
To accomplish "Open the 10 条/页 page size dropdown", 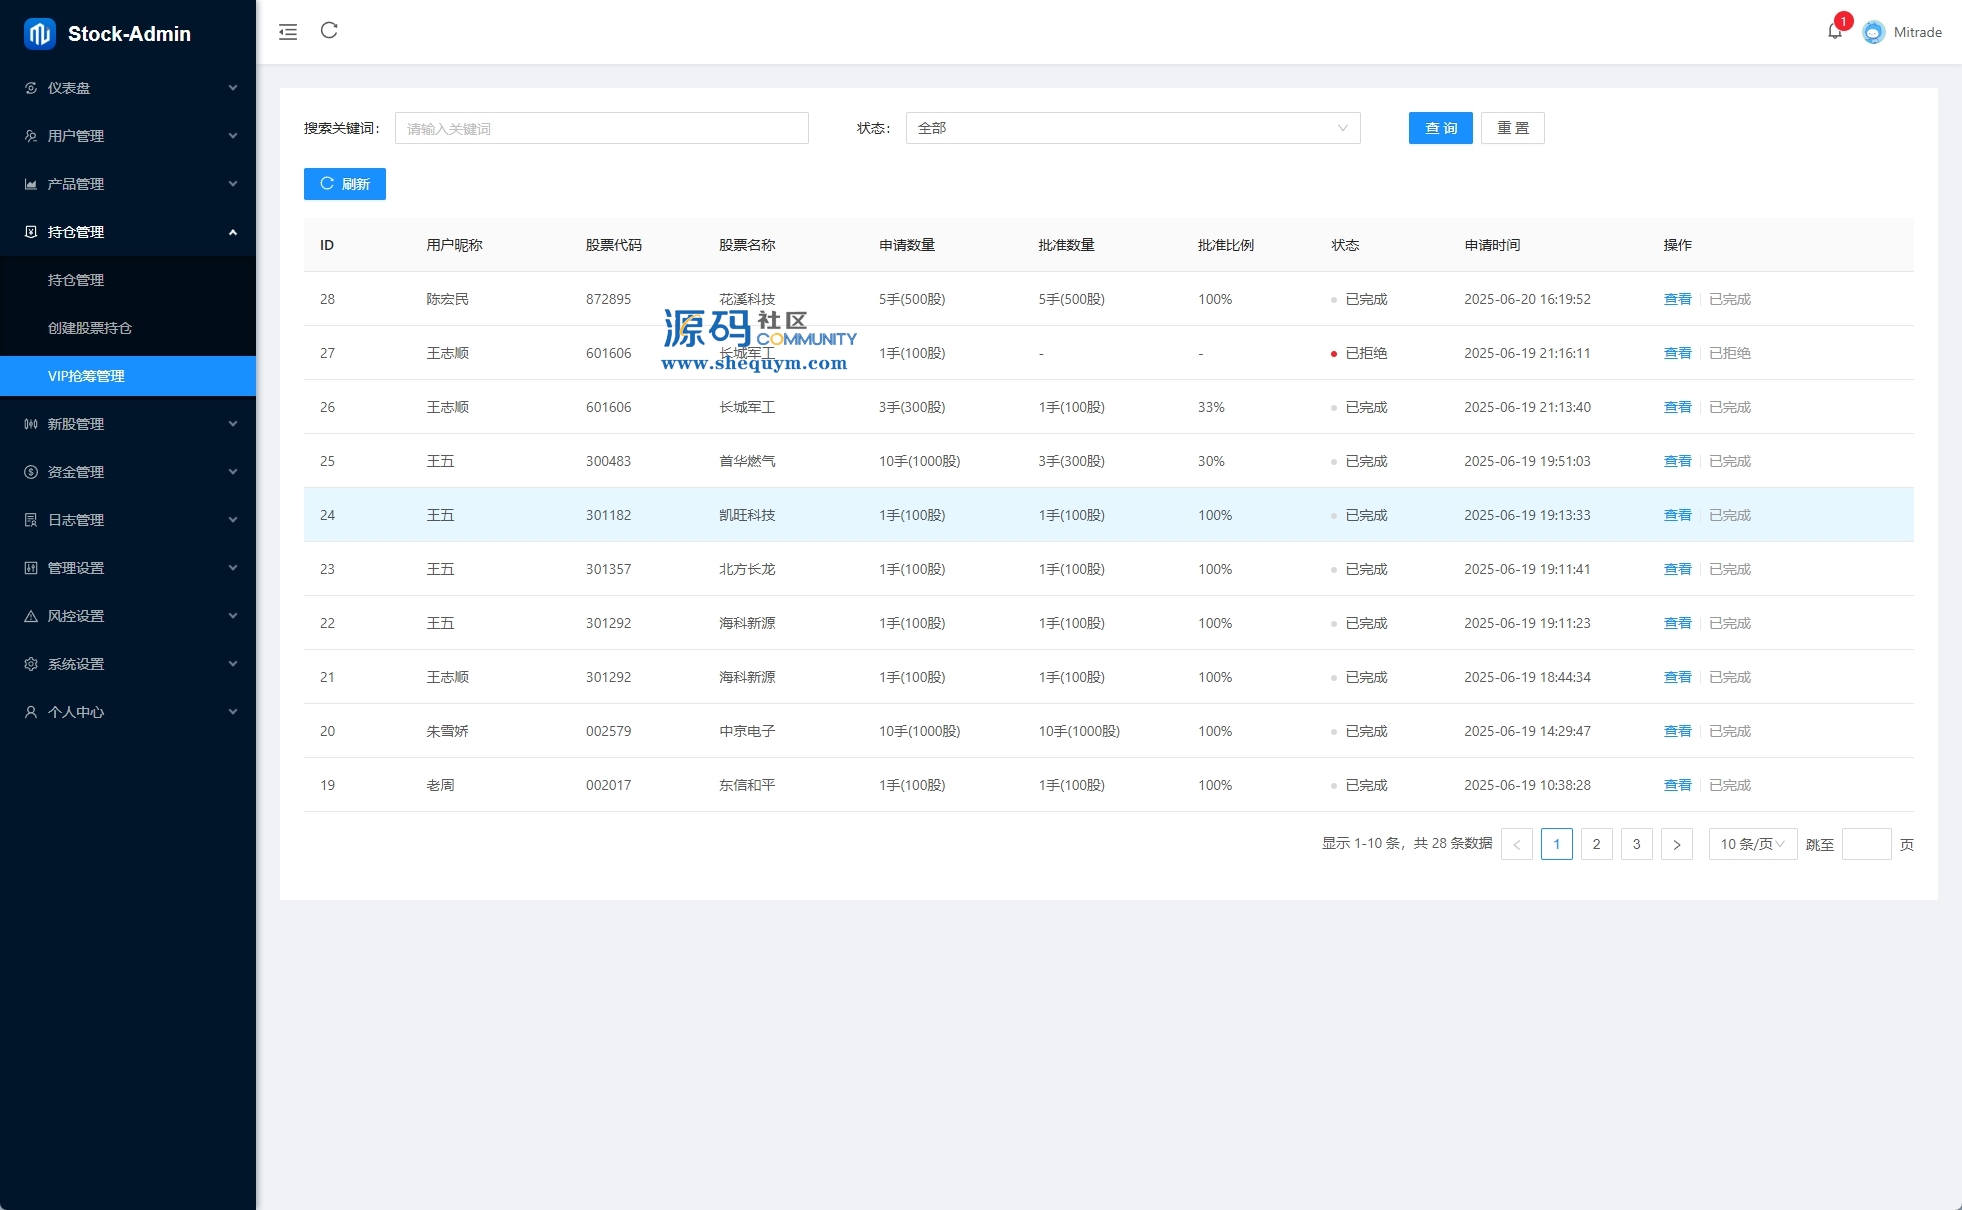I will pos(1752,844).
